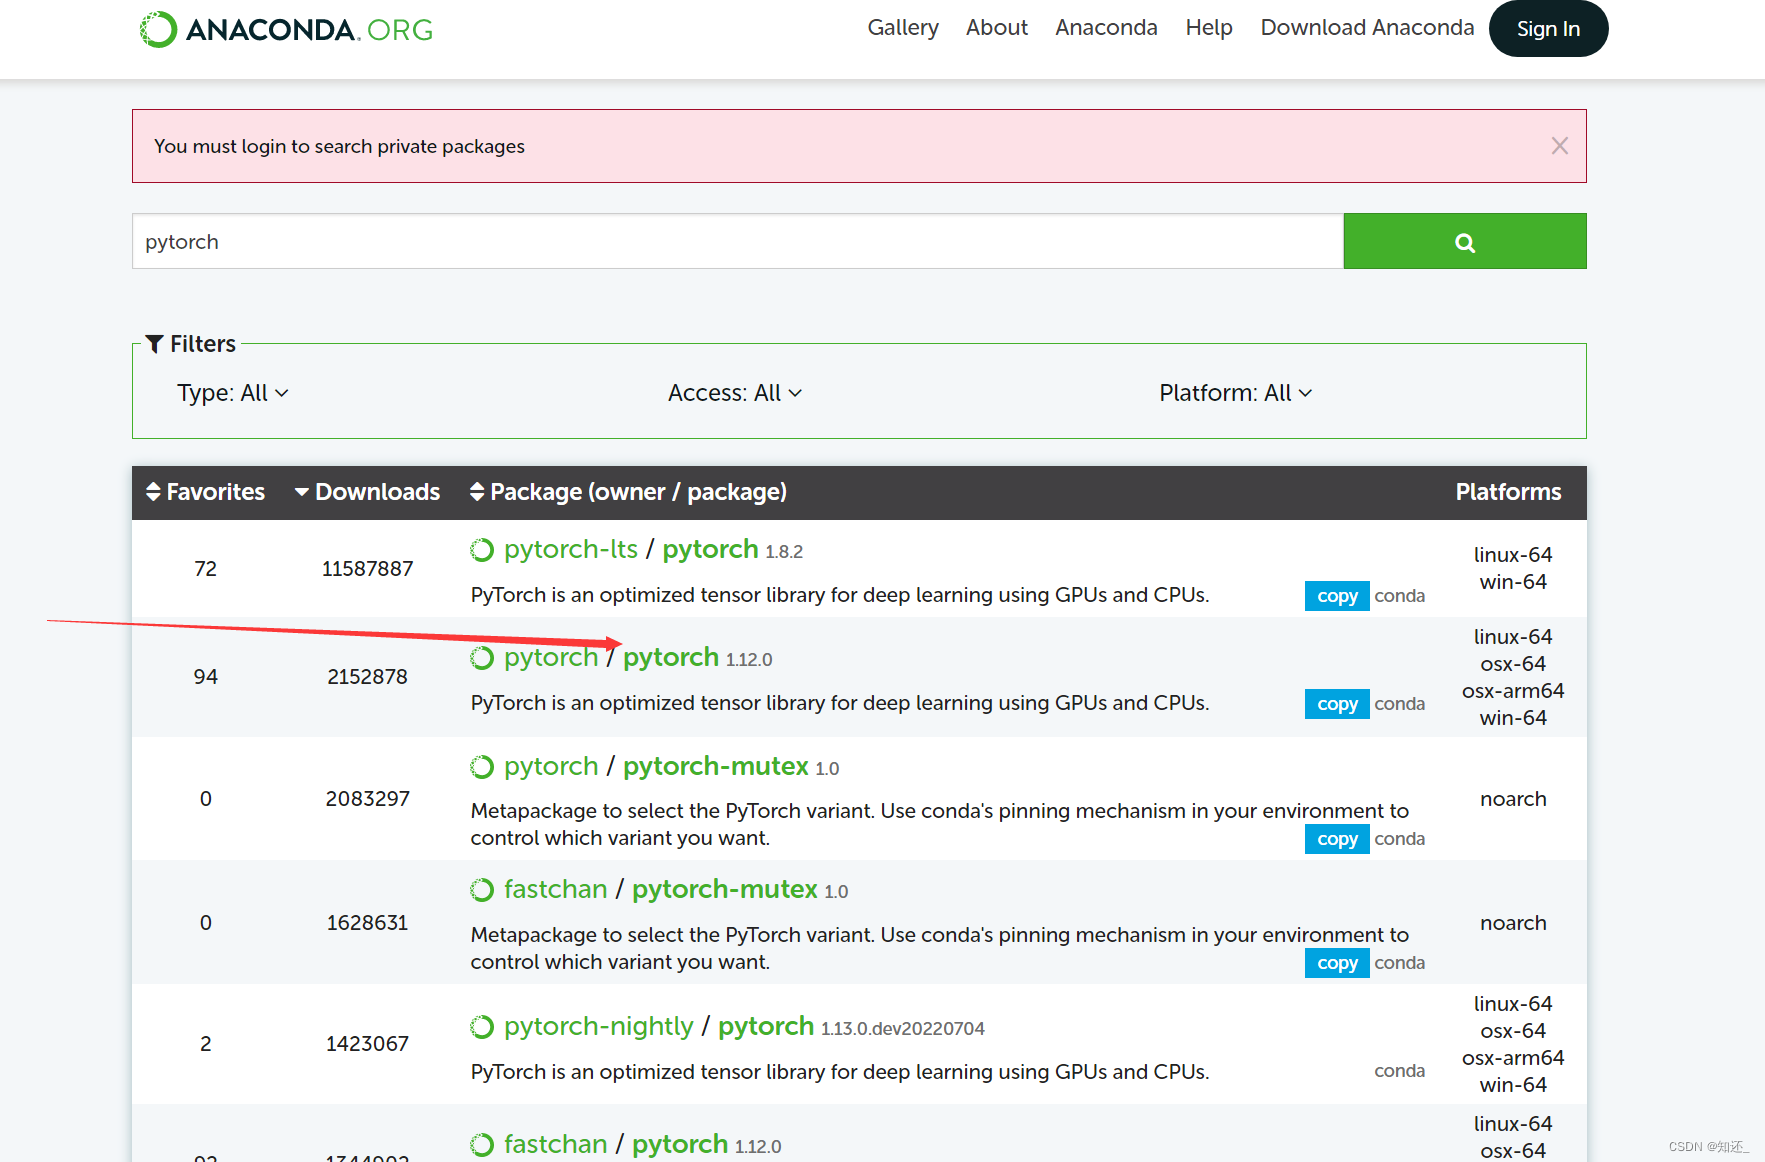Open the pytorch-lts owner link
This screenshot has width=1765, height=1162.
(x=571, y=550)
